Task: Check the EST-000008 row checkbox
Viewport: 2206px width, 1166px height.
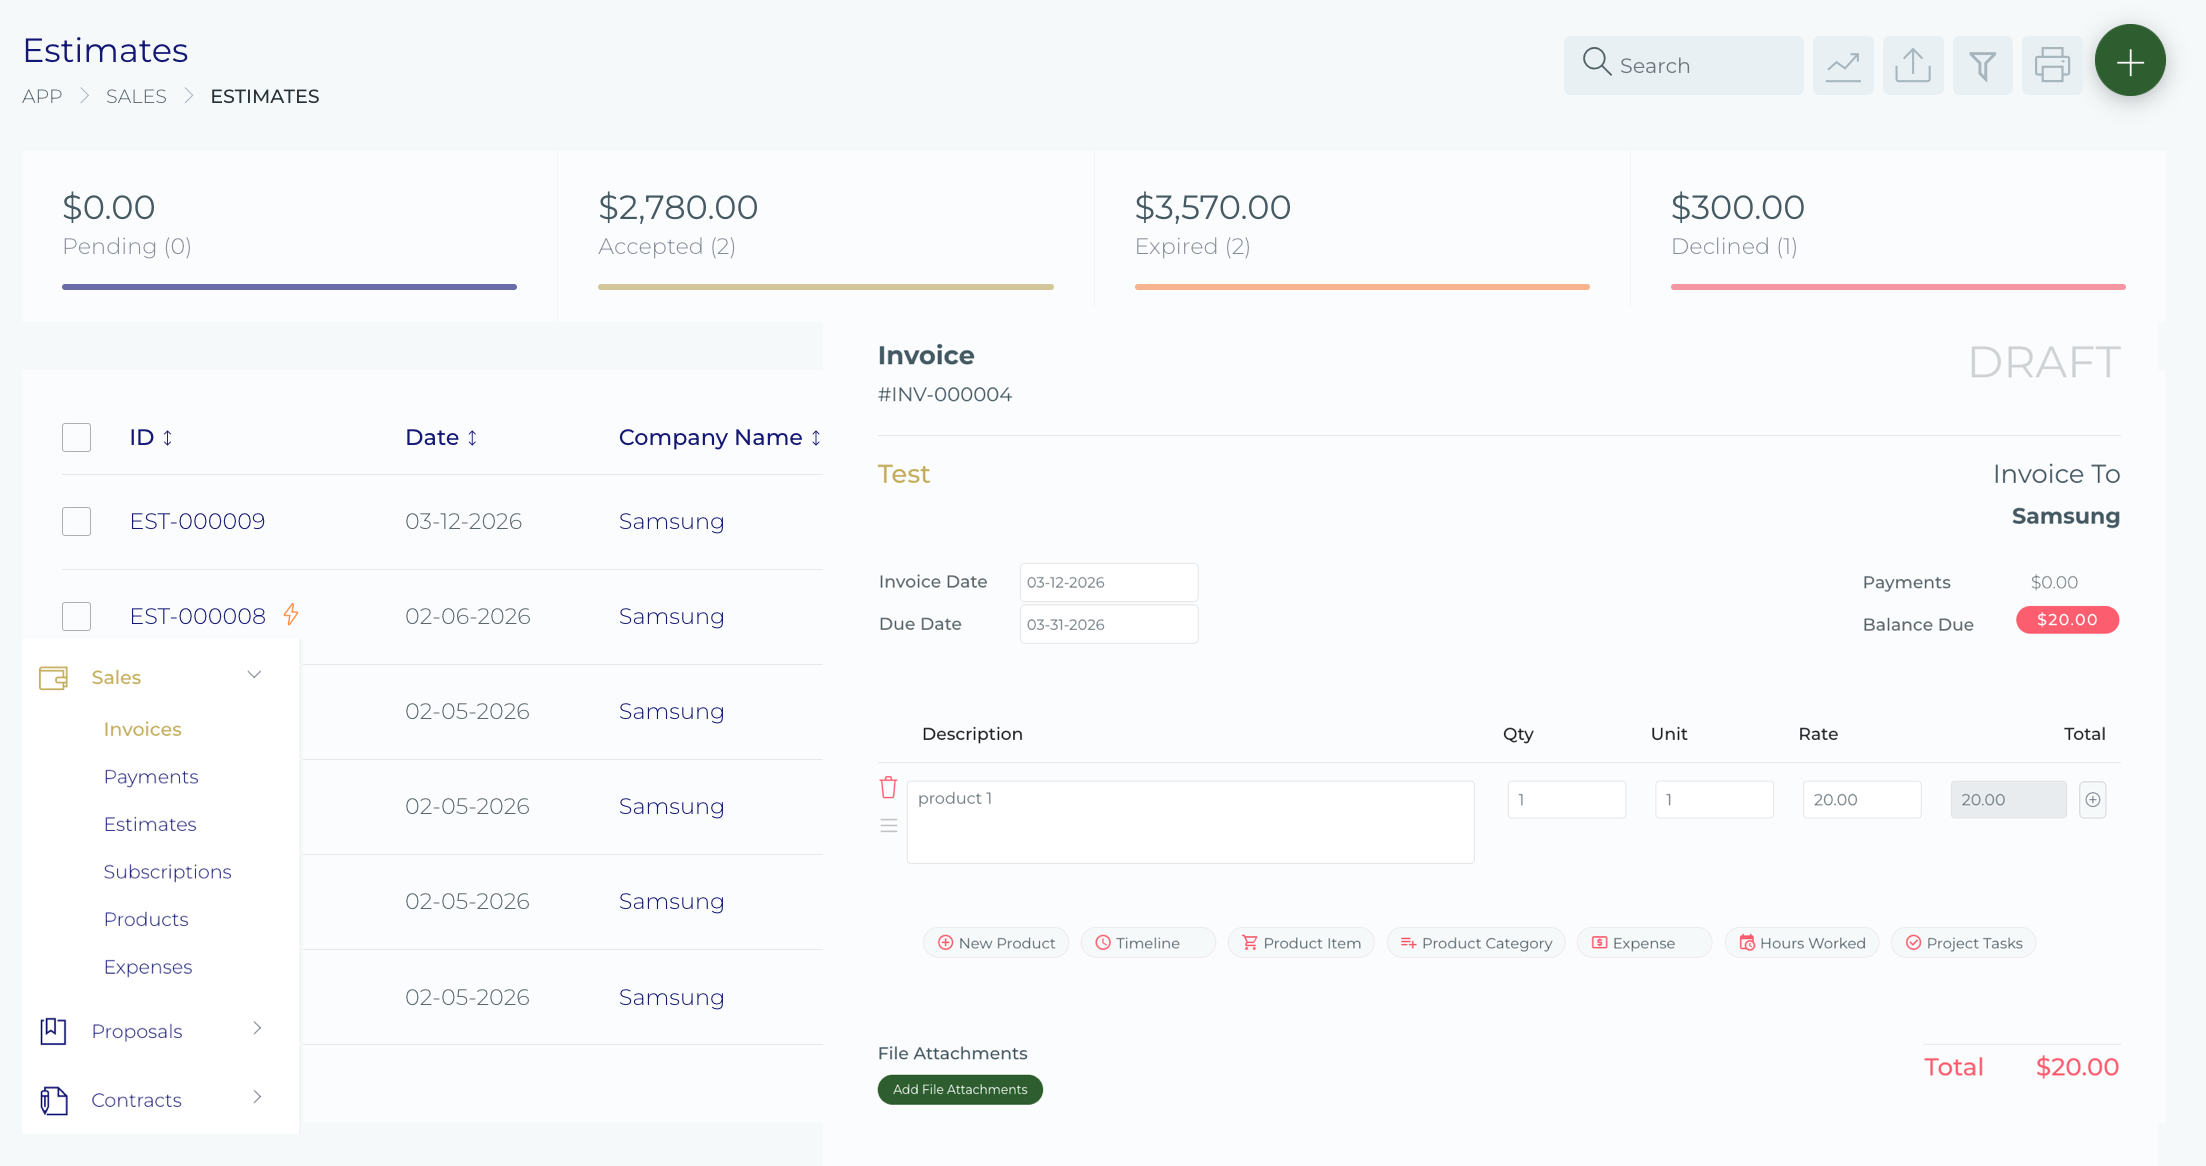Action: (77, 616)
